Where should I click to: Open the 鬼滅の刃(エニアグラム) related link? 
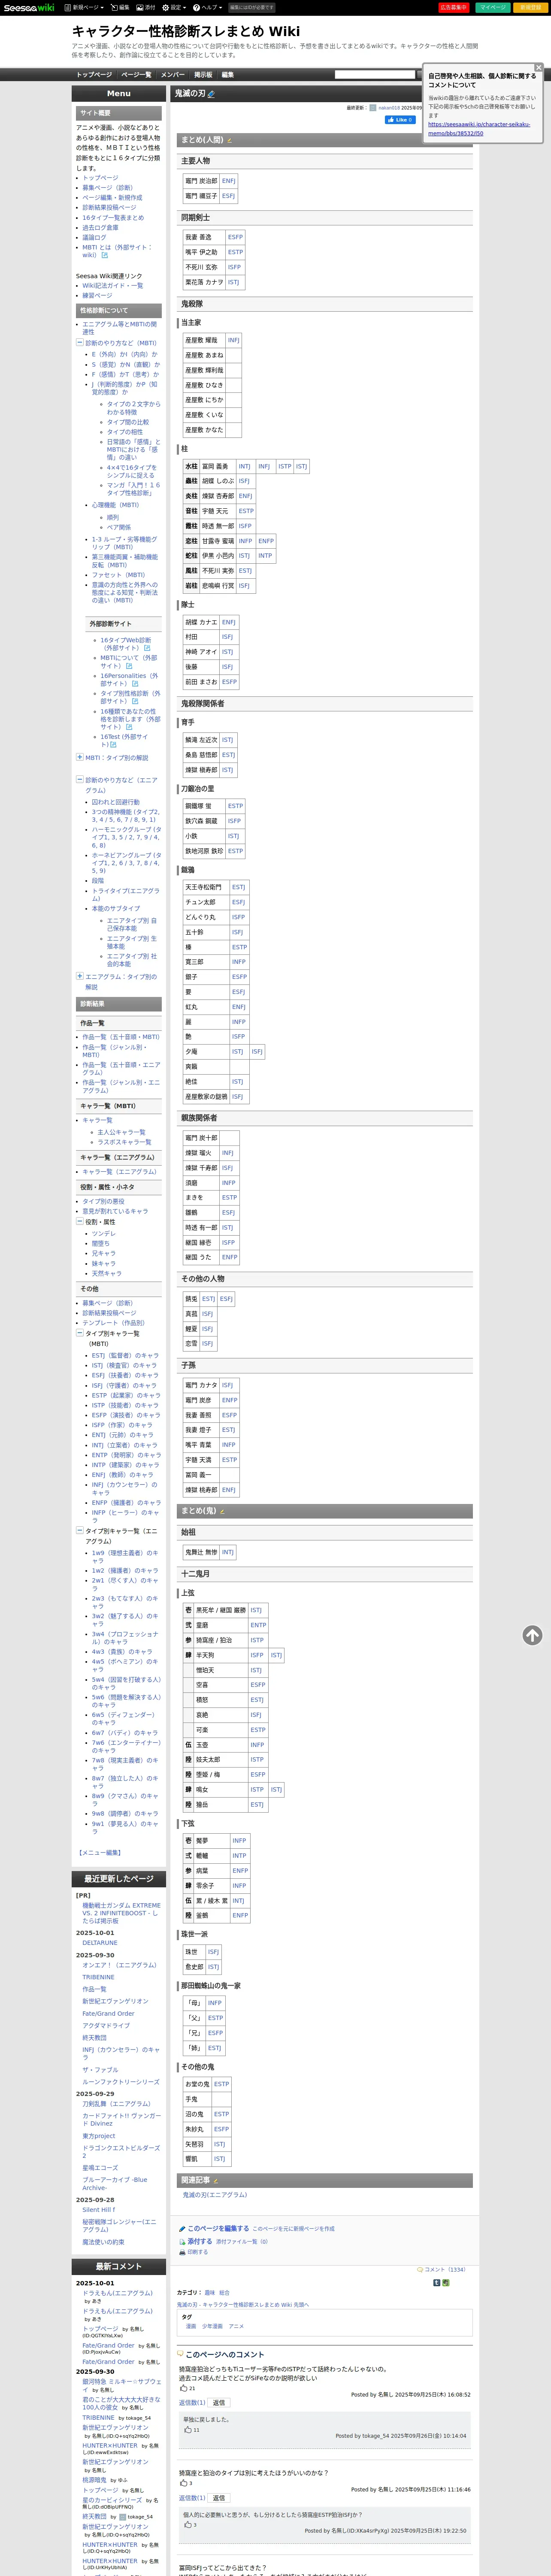[x=215, y=2195]
